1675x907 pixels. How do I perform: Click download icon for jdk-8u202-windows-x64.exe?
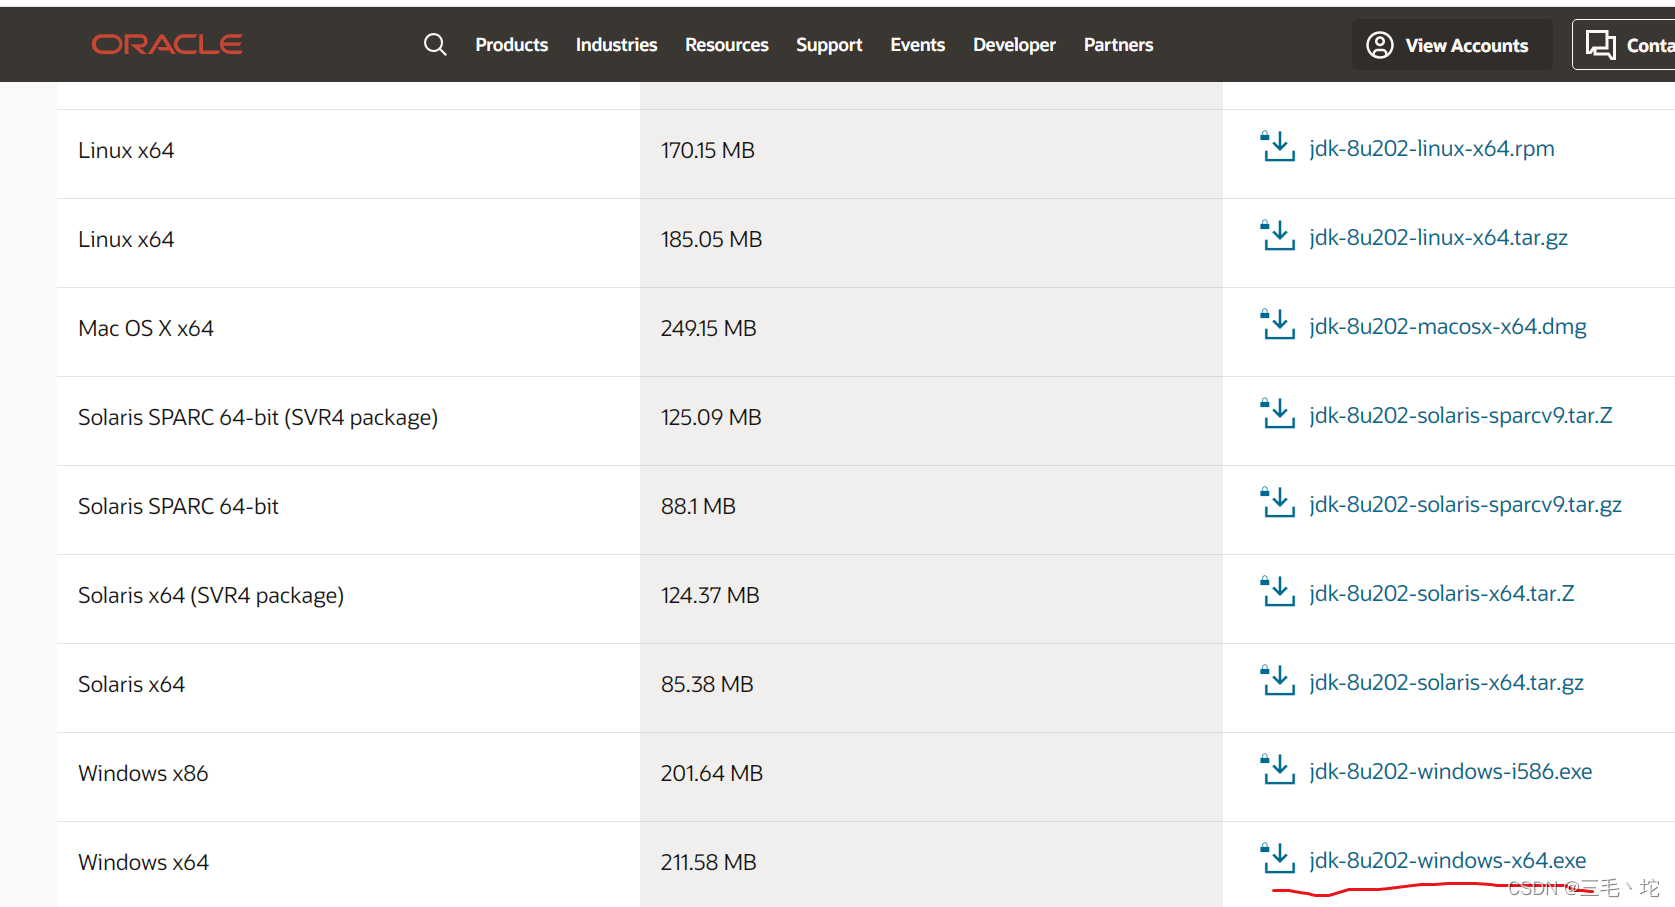(1278, 859)
